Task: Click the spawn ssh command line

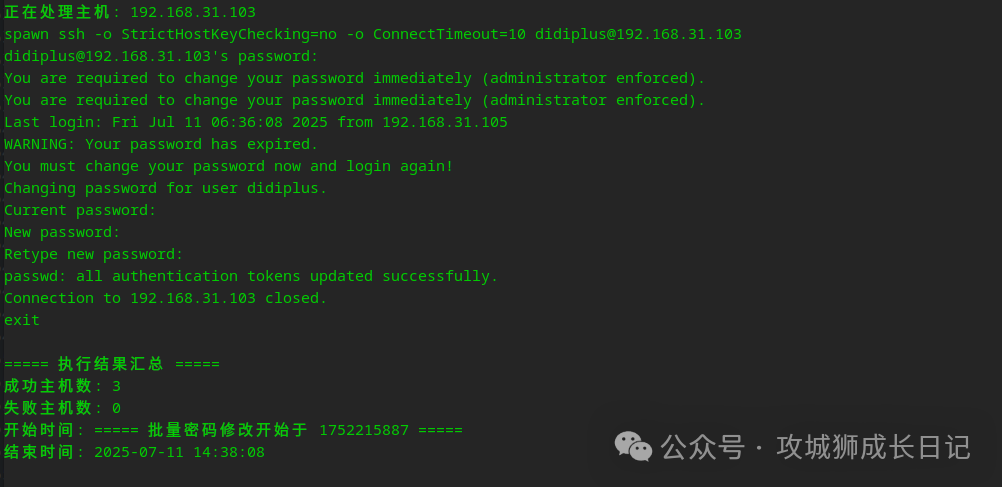Action: (372, 34)
